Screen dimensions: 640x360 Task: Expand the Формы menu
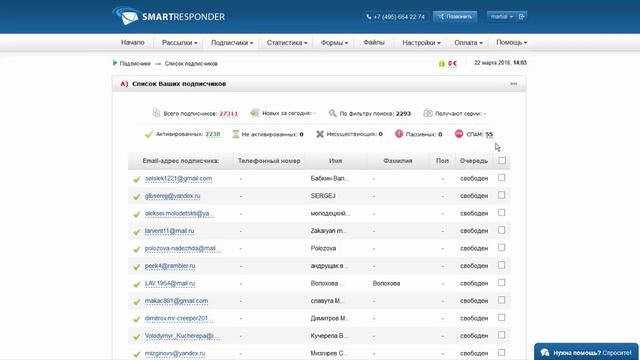point(334,42)
